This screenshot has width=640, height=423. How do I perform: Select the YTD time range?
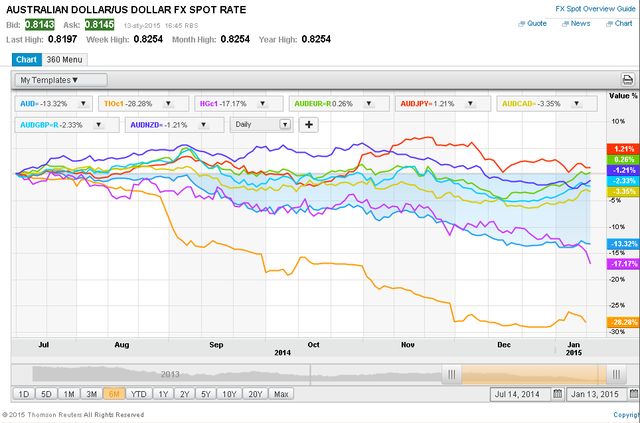pos(138,394)
